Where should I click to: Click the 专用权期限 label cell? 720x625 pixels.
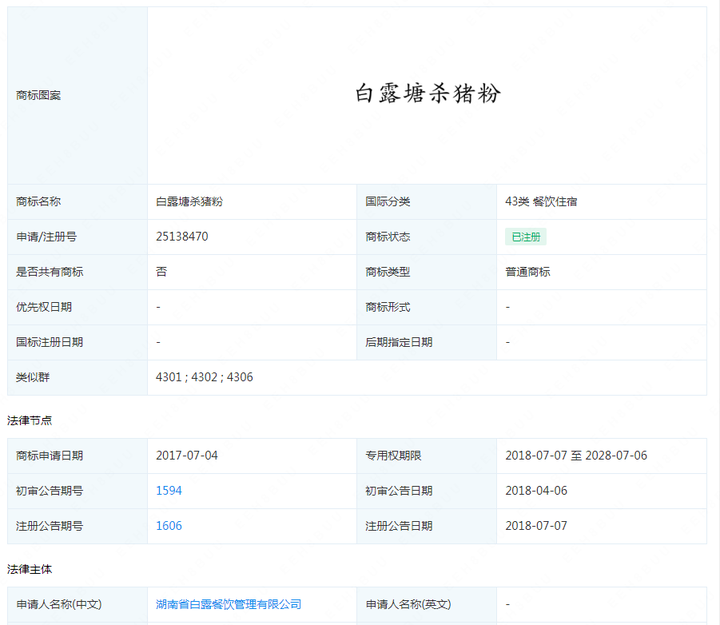coord(393,456)
